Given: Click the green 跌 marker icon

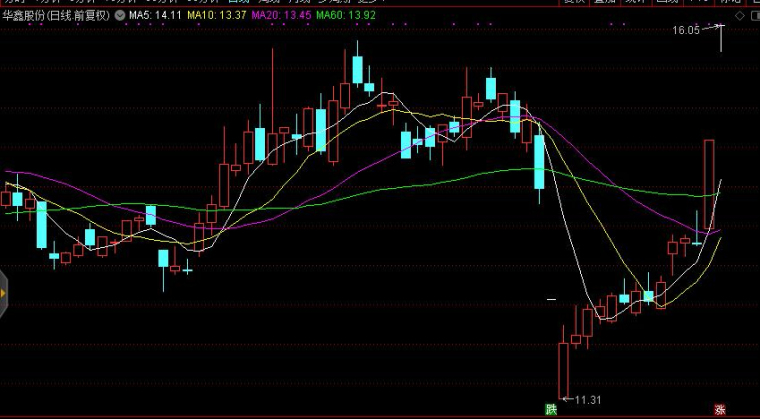Looking at the screenshot, I should point(550,408).
